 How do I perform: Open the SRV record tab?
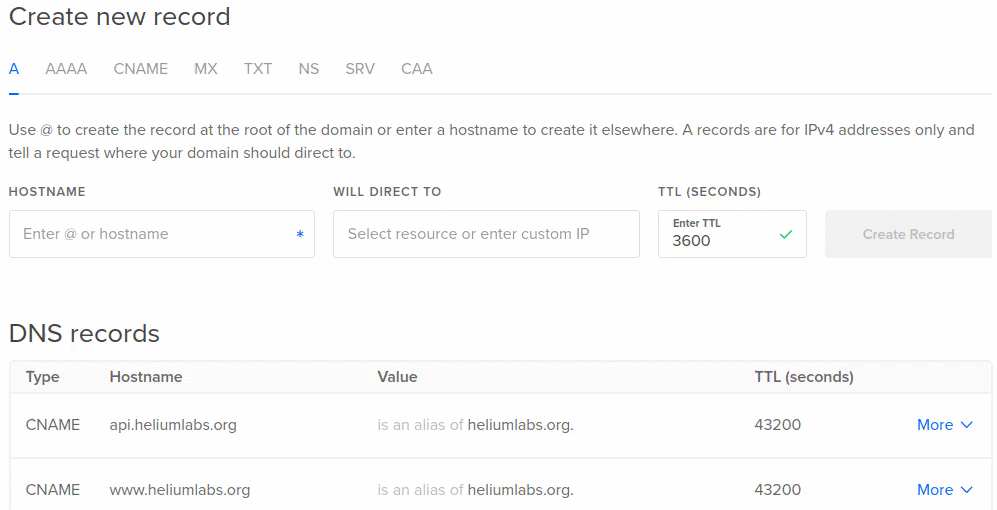(x=360, y=69)
